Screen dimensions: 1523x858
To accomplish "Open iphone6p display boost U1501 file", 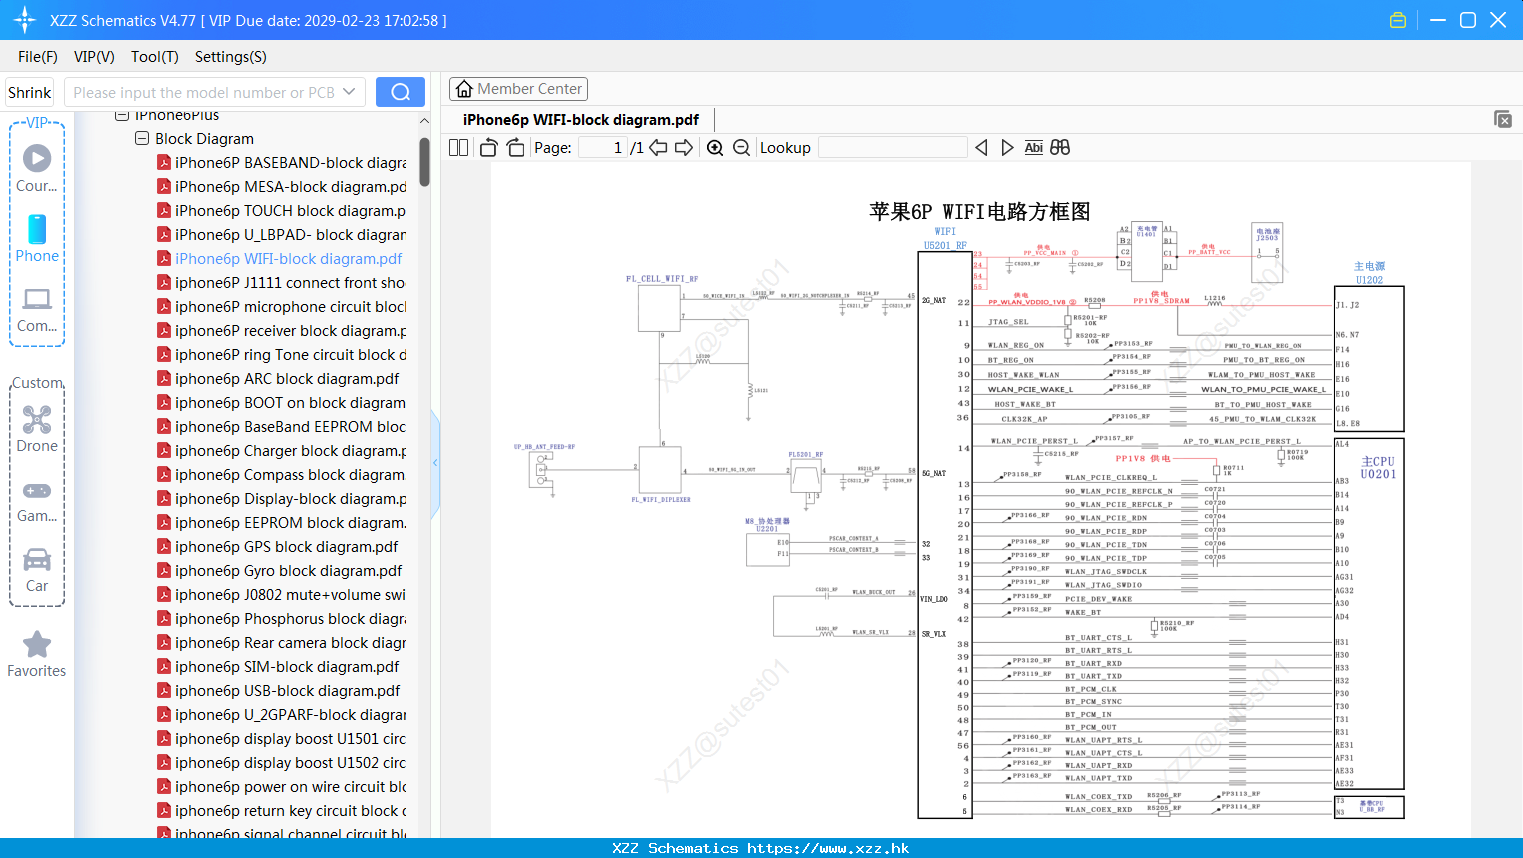I will click(x=281, y=738).
